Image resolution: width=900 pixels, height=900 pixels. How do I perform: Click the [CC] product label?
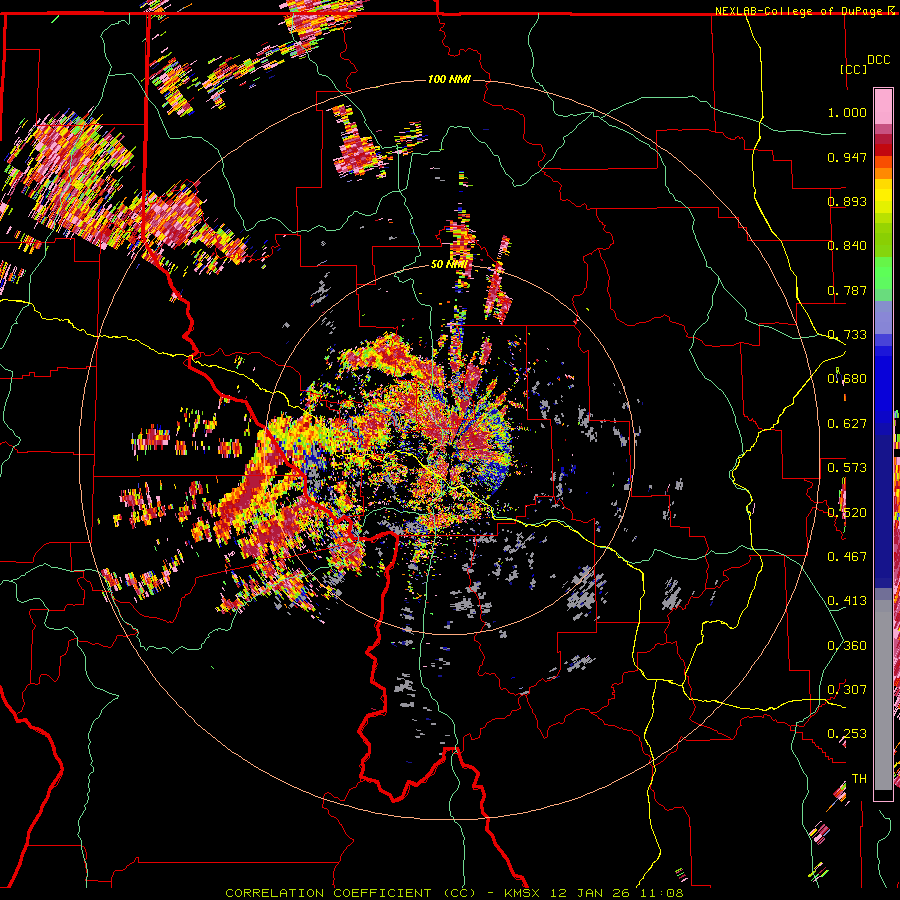coord(854,69)
